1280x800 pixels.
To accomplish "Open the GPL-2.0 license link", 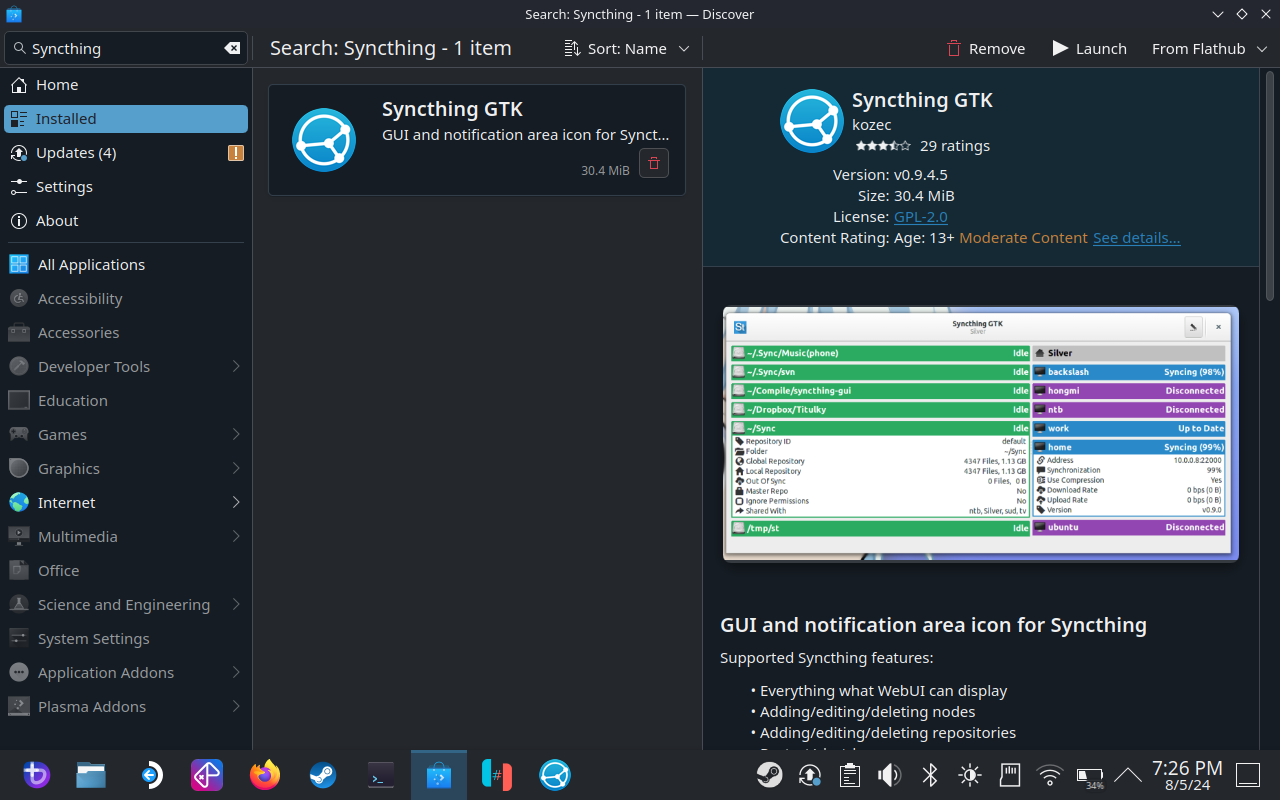I will (921, 217).
